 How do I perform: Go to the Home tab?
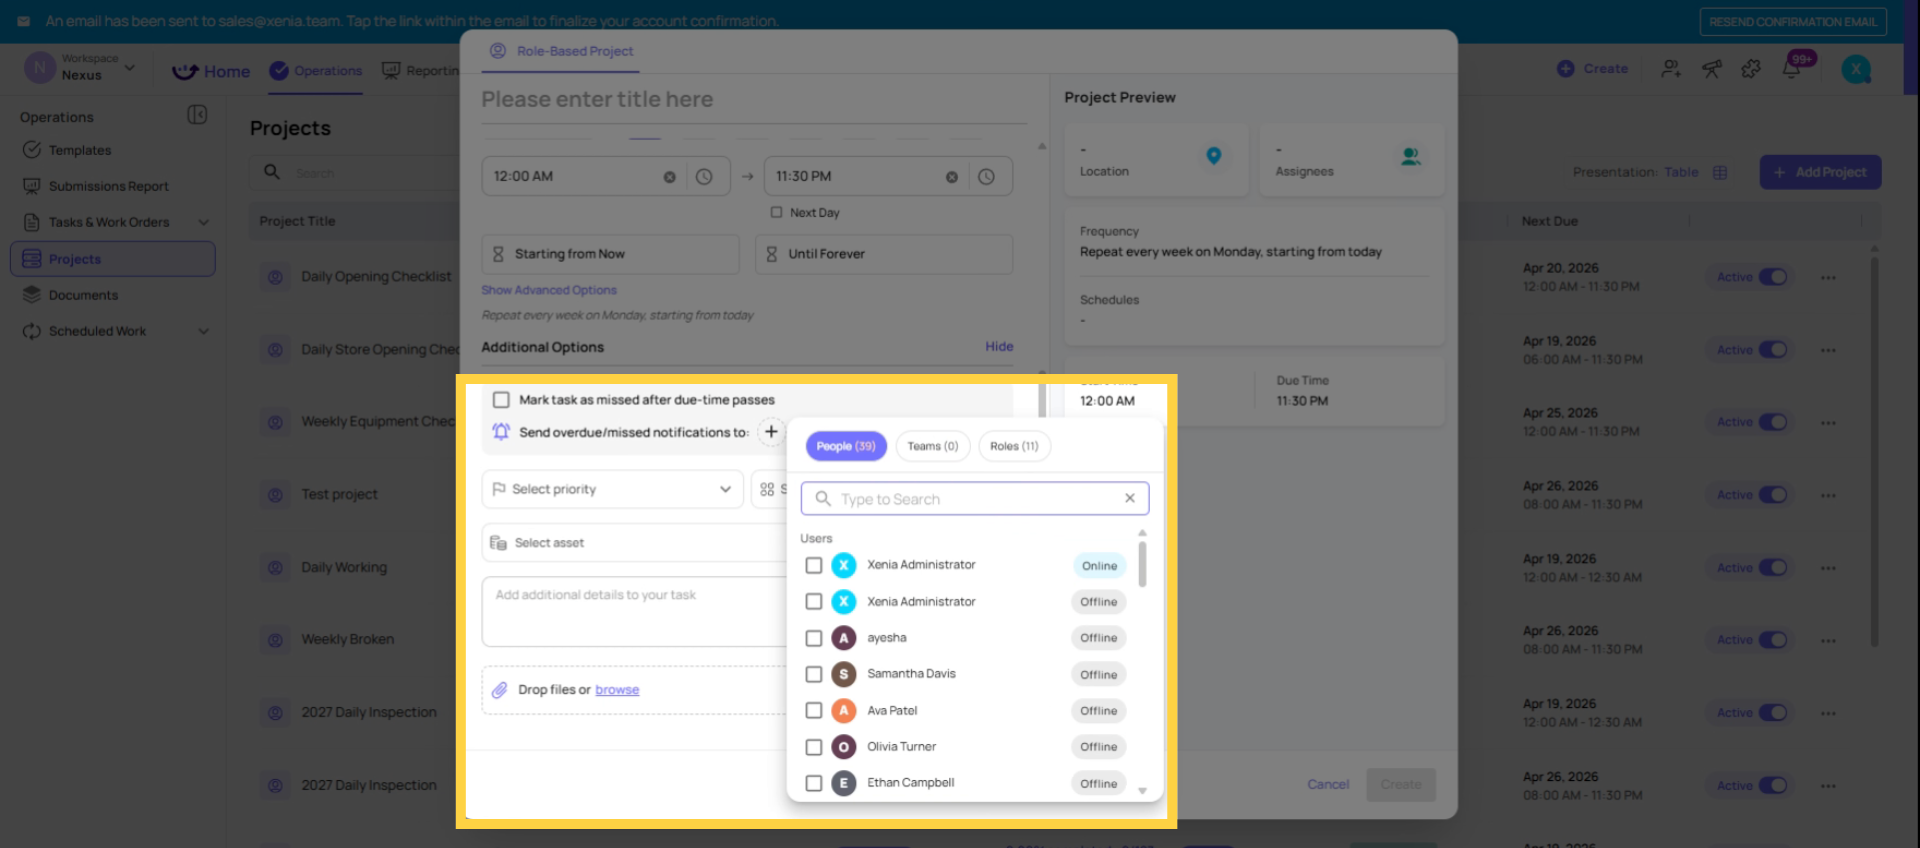coord(212,71)
